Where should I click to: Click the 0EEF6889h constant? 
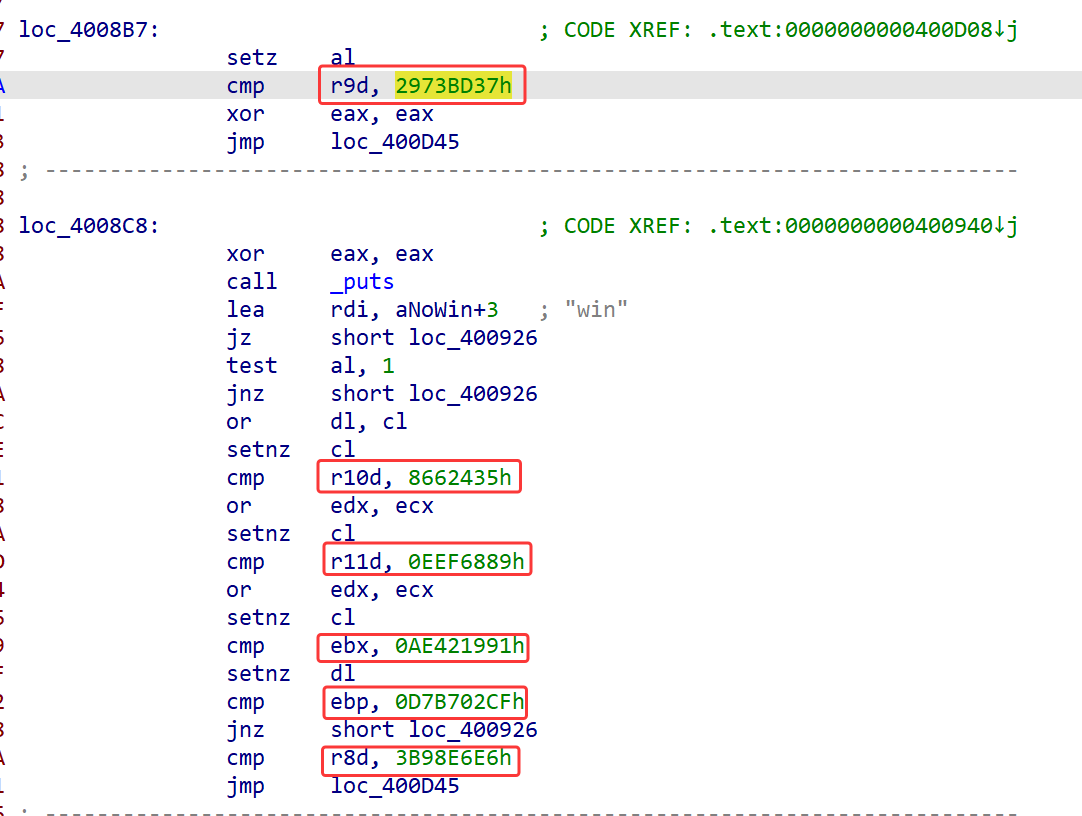(466, 561)
